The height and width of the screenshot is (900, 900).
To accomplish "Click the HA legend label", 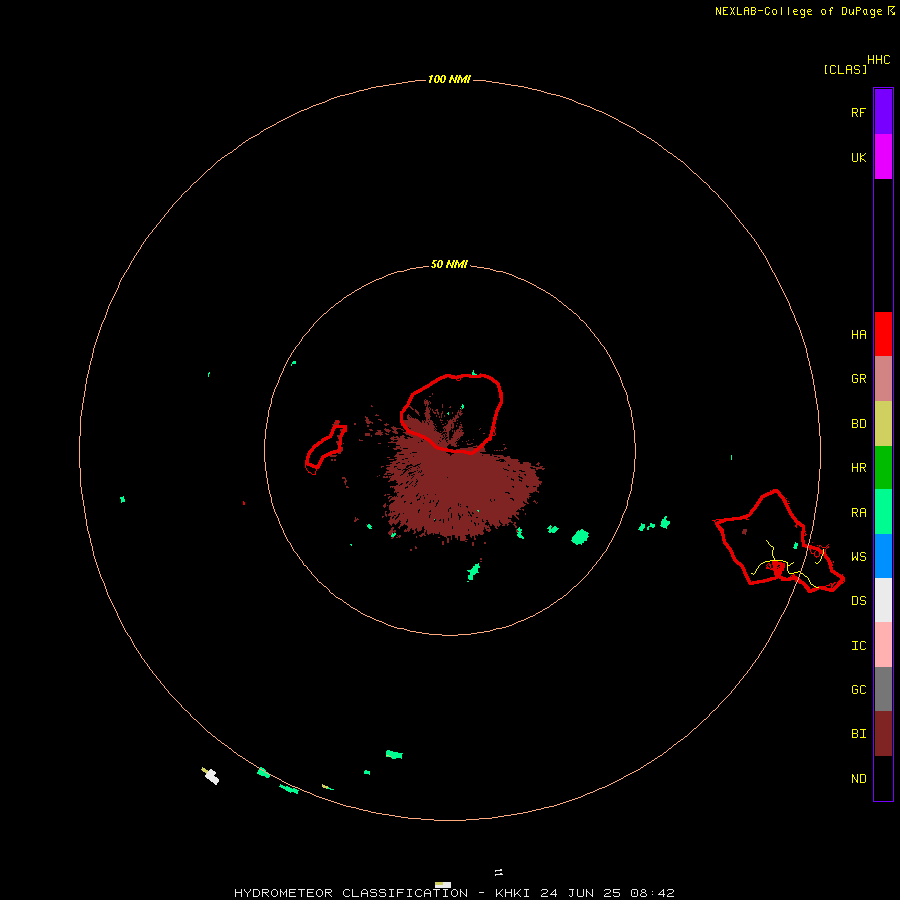I will point(858,335).
